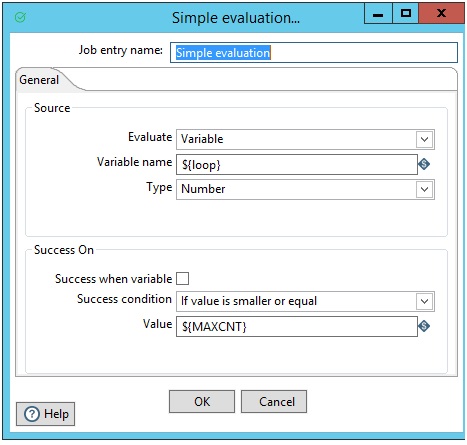
Task: Minimize the Simple evaluation dialog
Action: (378, 14)
